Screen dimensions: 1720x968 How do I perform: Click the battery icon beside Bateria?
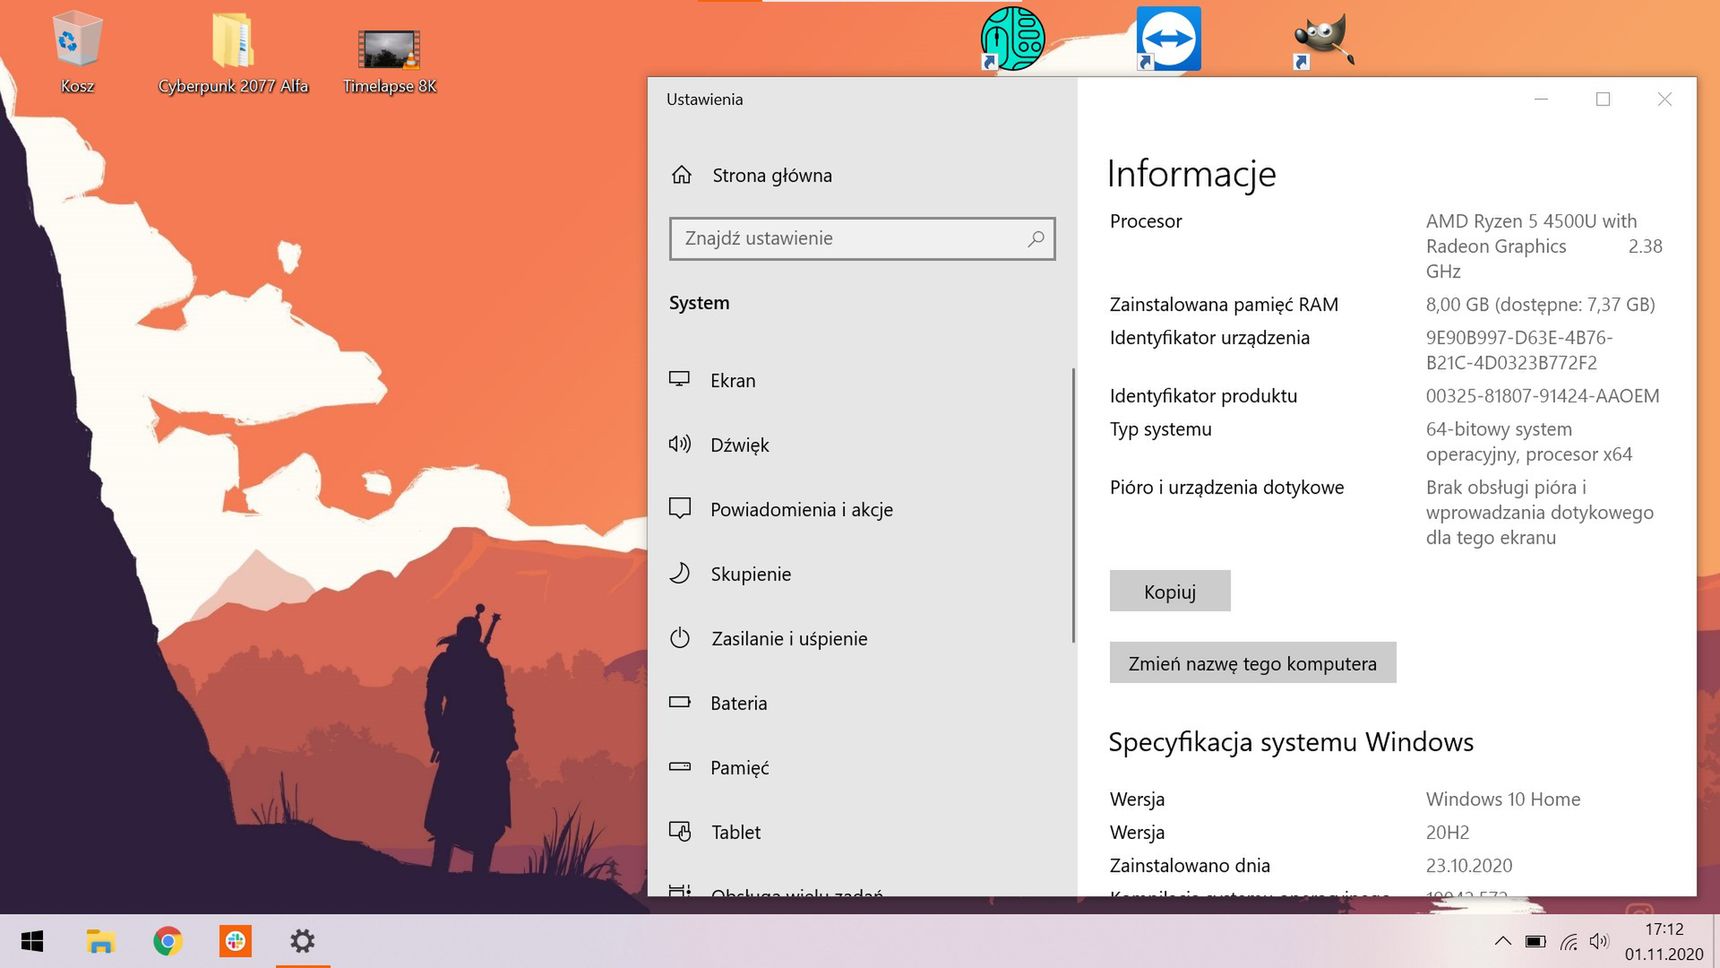680,702
